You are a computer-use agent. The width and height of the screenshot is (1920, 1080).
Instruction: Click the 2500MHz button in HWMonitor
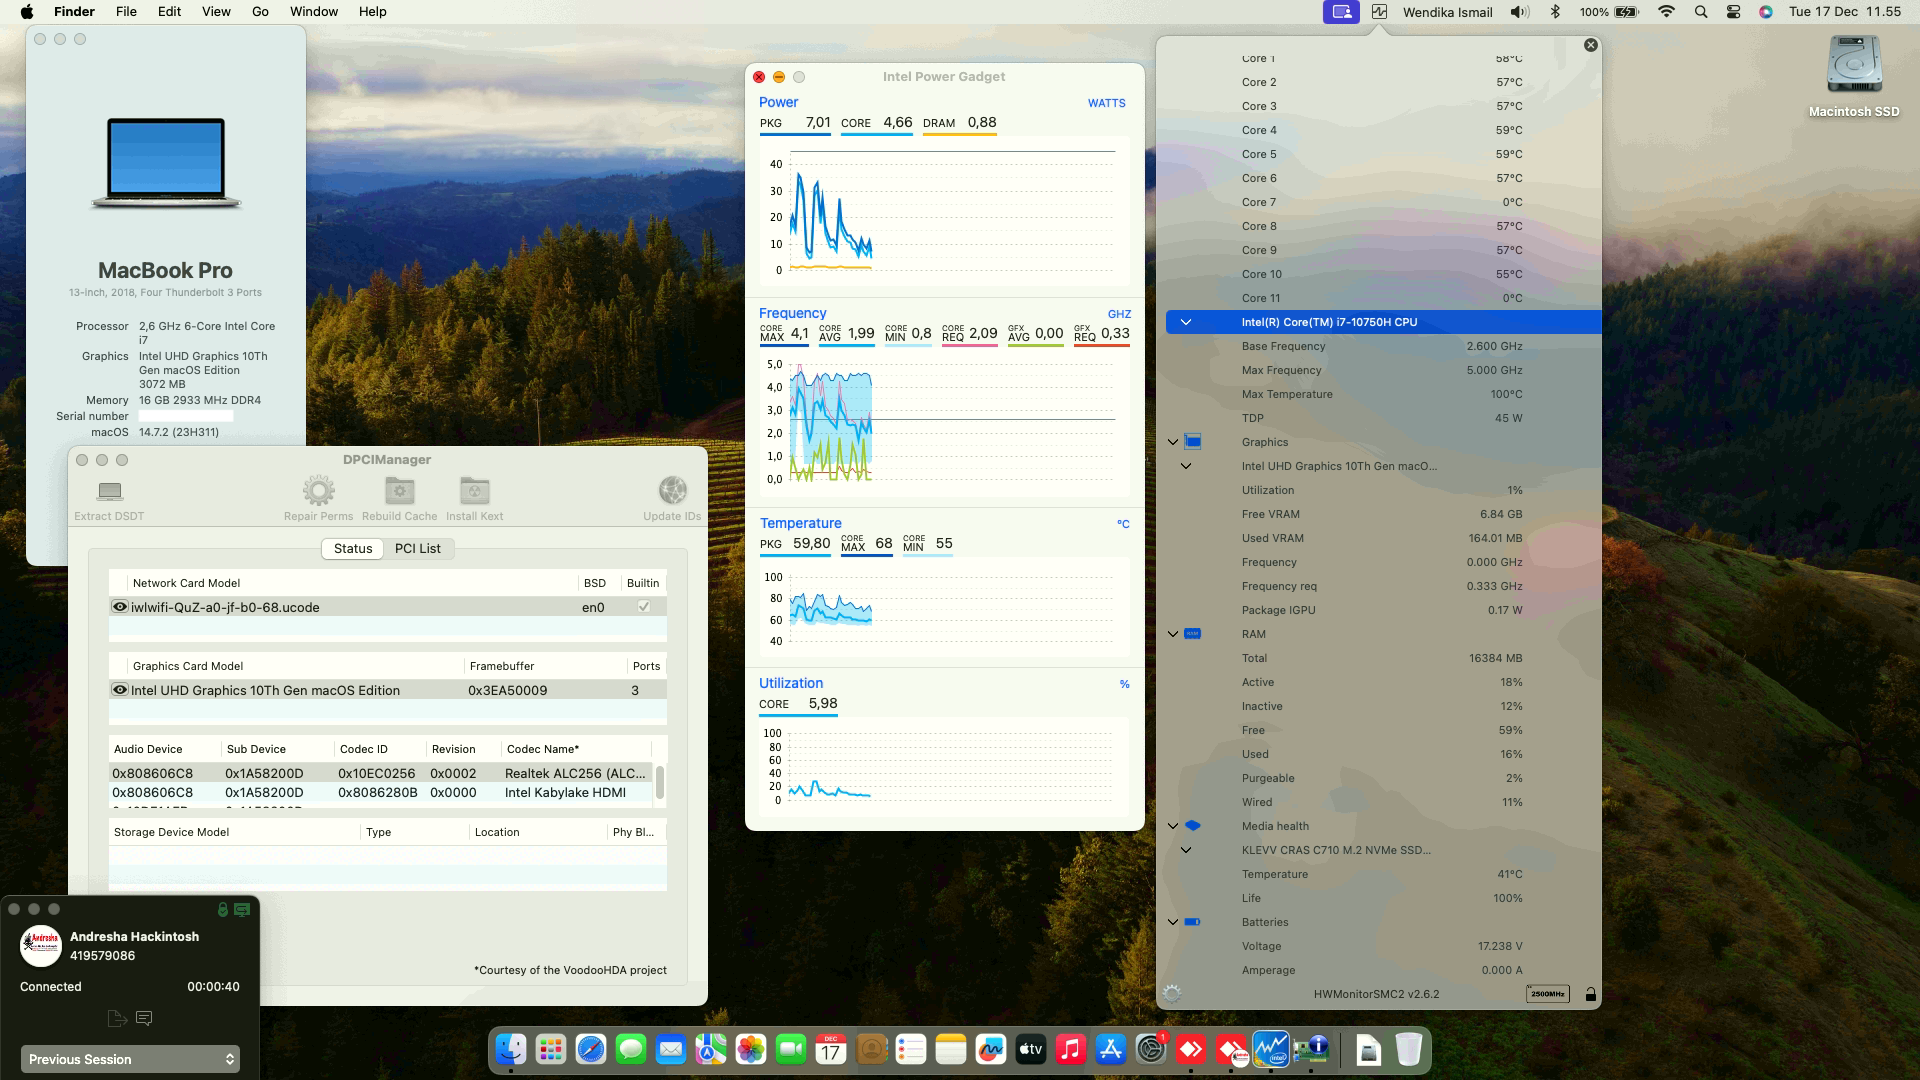1546,994
